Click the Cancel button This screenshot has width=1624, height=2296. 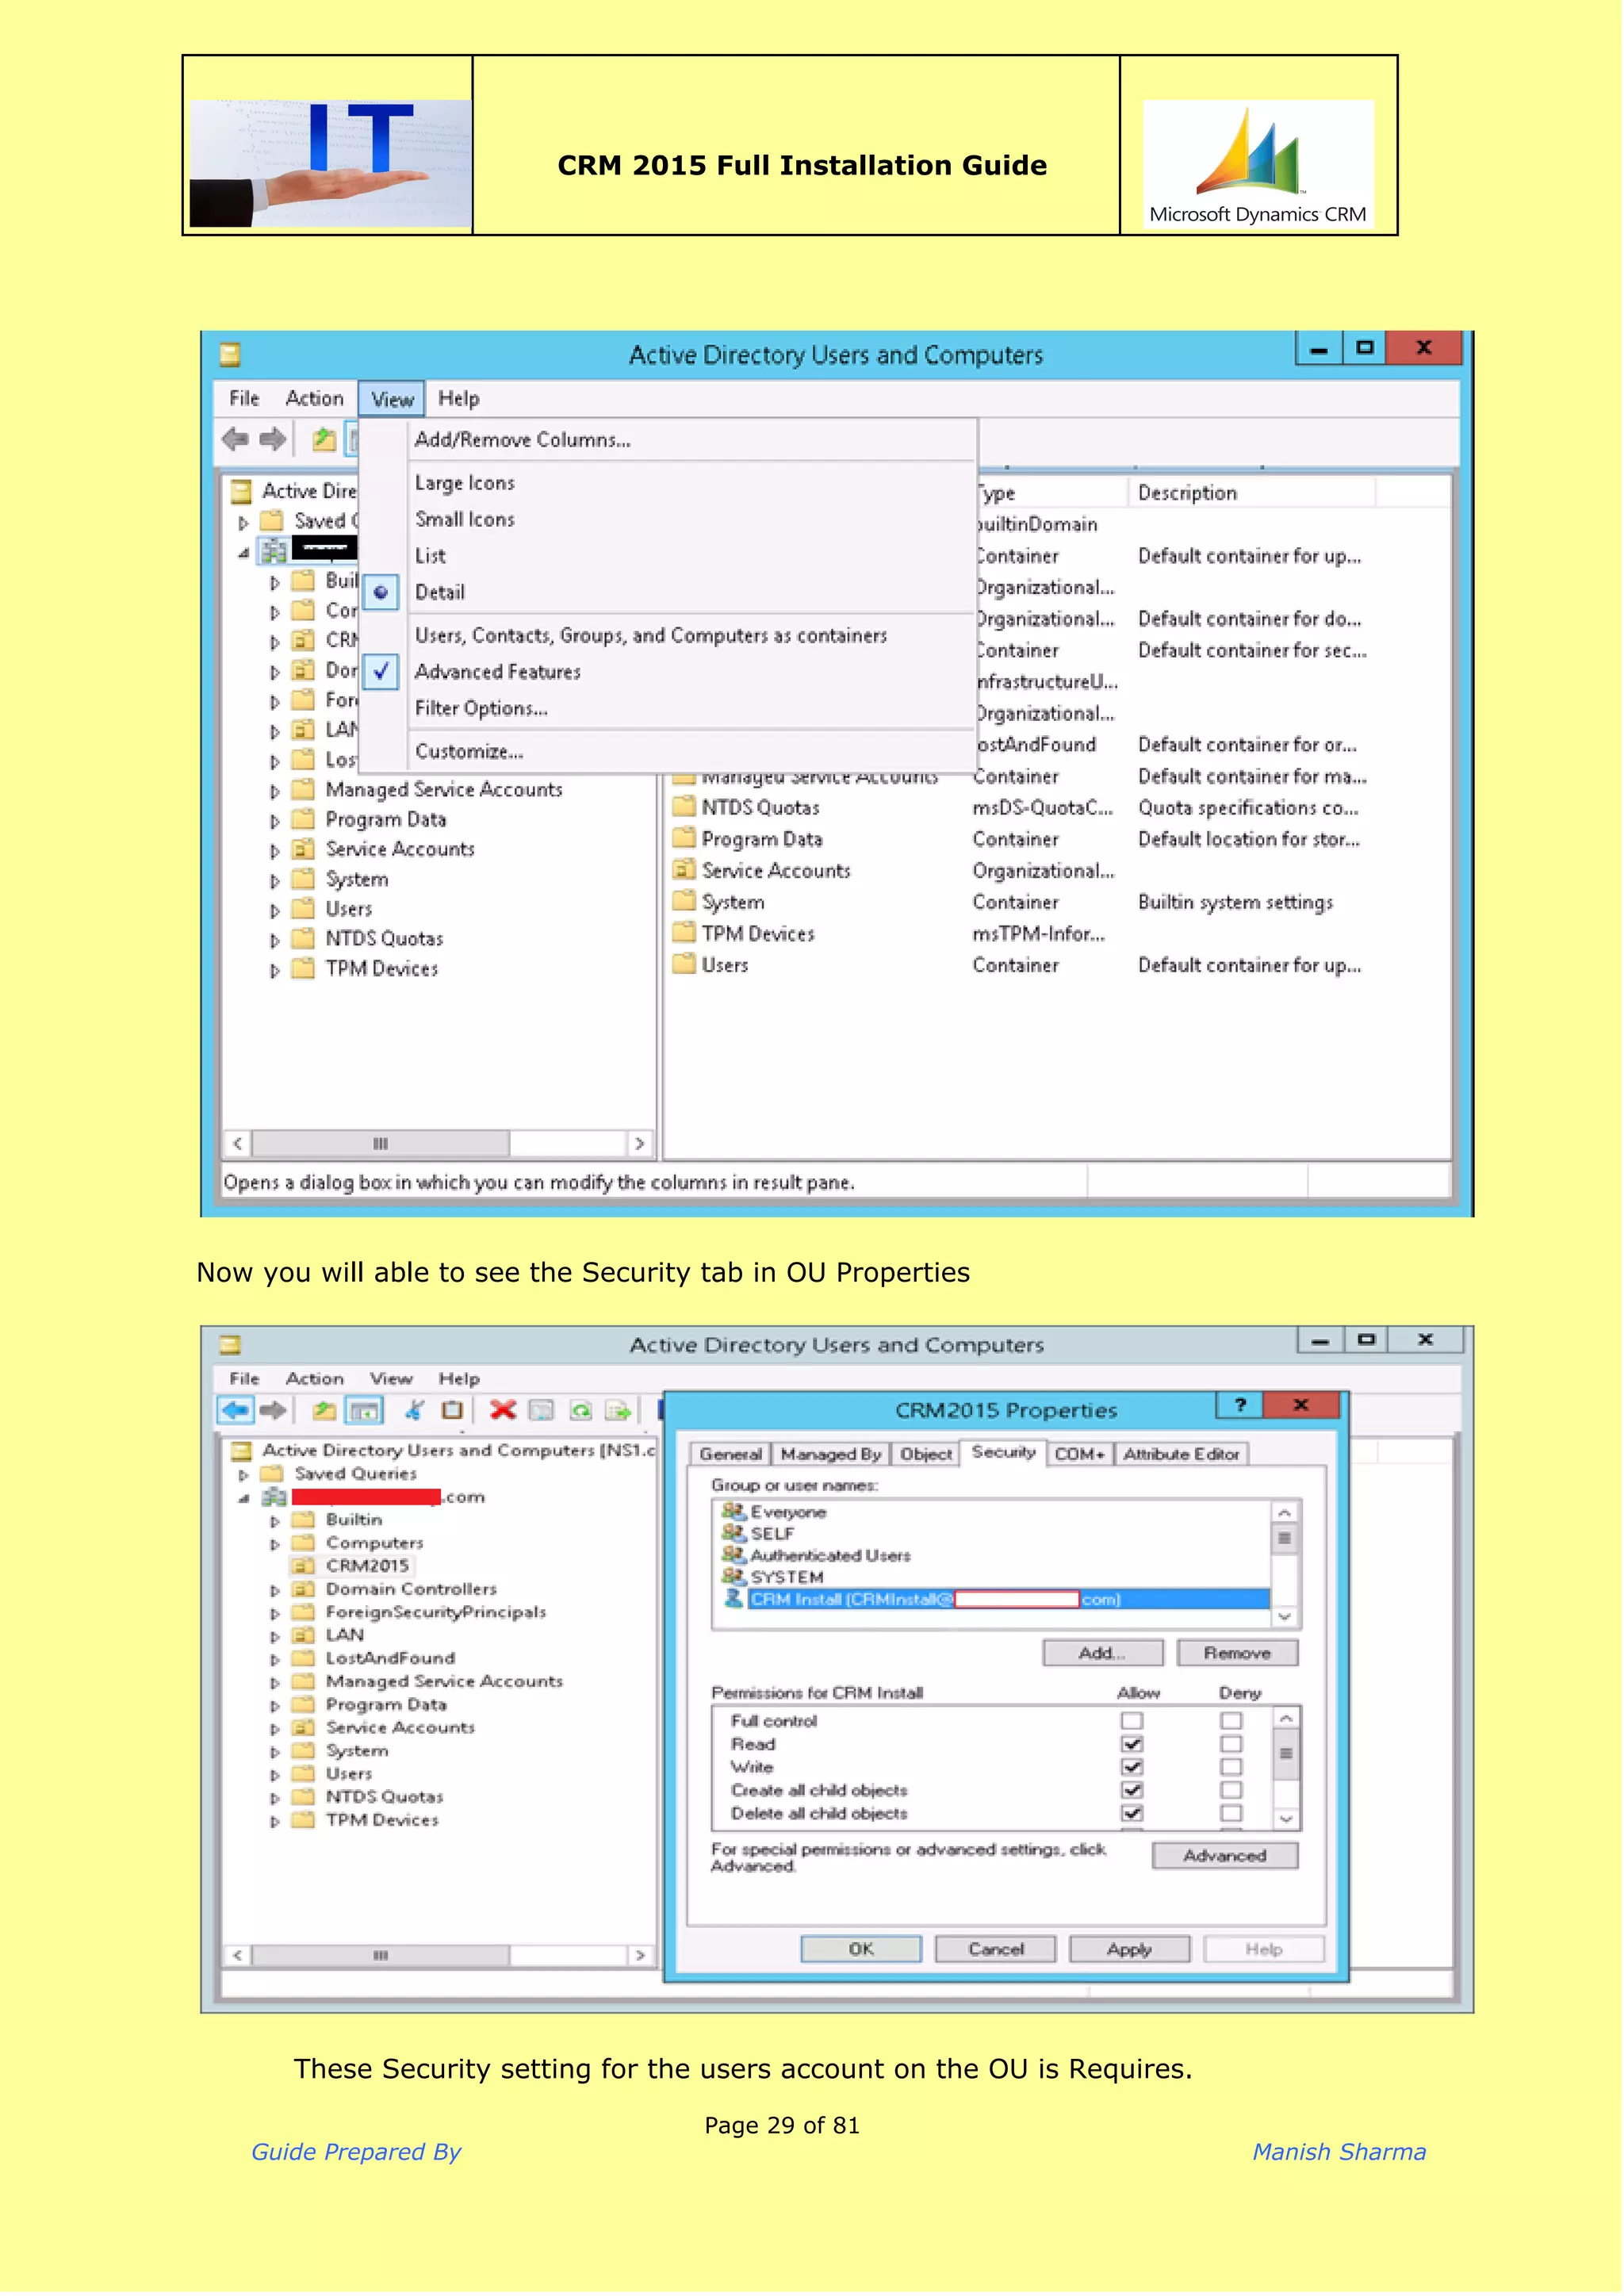tap(996, 1949)
